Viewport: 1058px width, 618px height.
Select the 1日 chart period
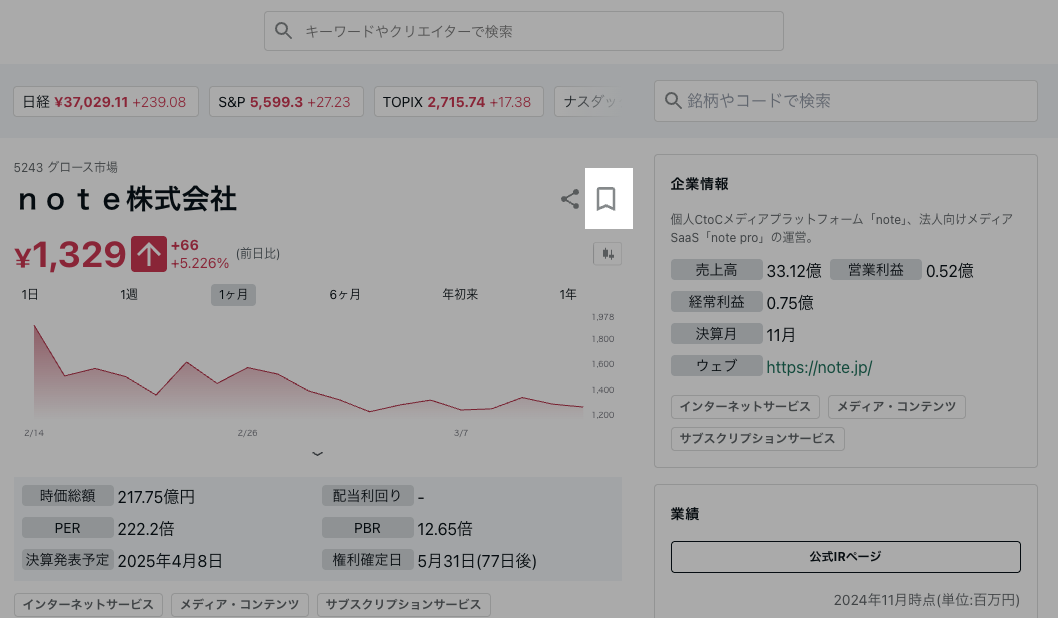pos(30,294)
